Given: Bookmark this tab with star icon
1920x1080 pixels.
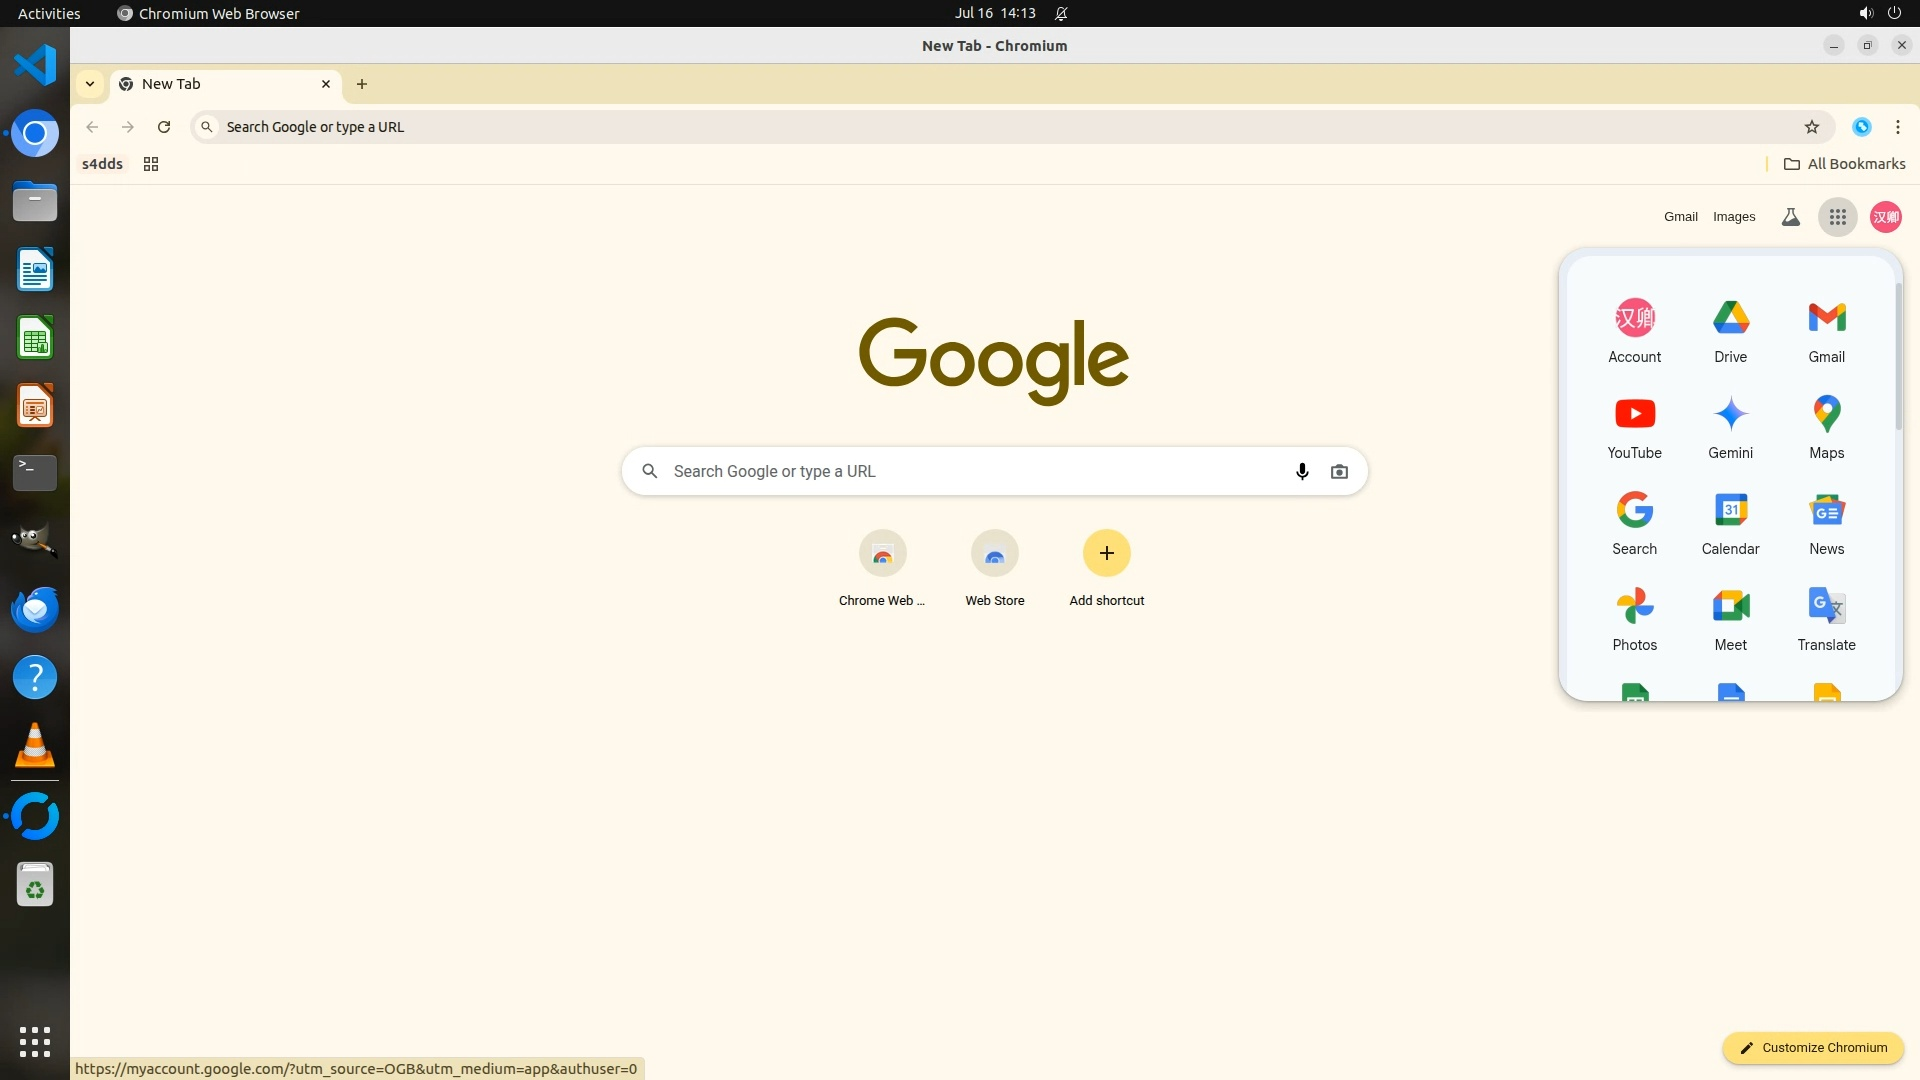Looking at the screenshot, I should [x=1811, y=127].
